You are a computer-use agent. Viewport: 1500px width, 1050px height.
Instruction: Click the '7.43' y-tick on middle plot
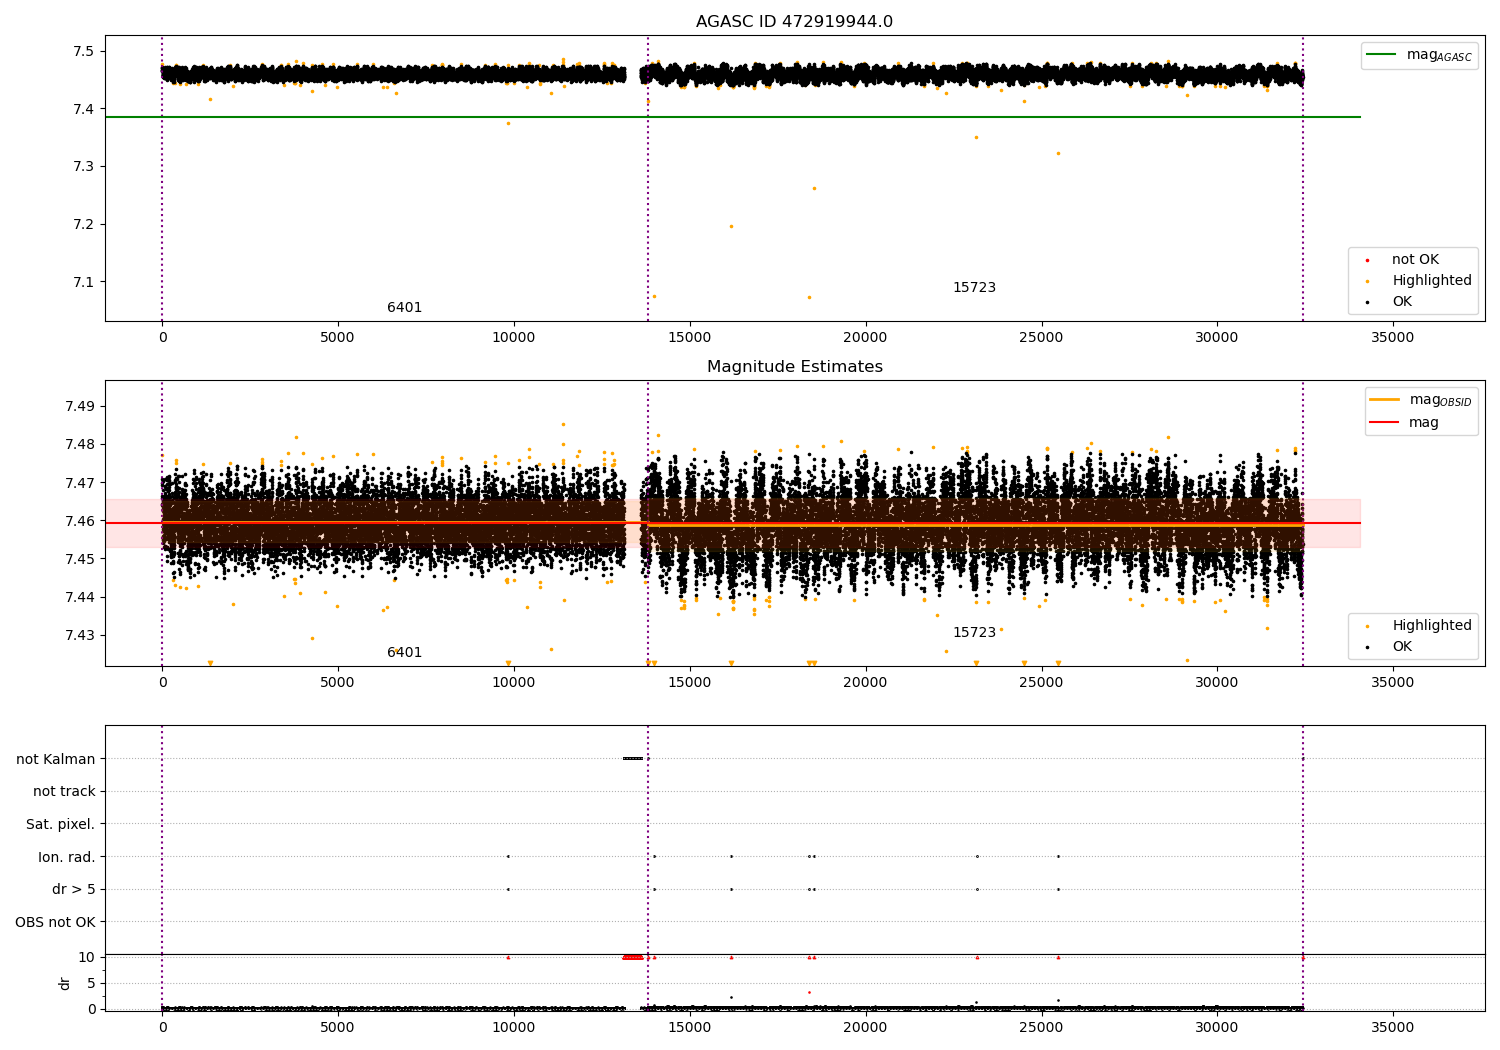coord(79,636)
